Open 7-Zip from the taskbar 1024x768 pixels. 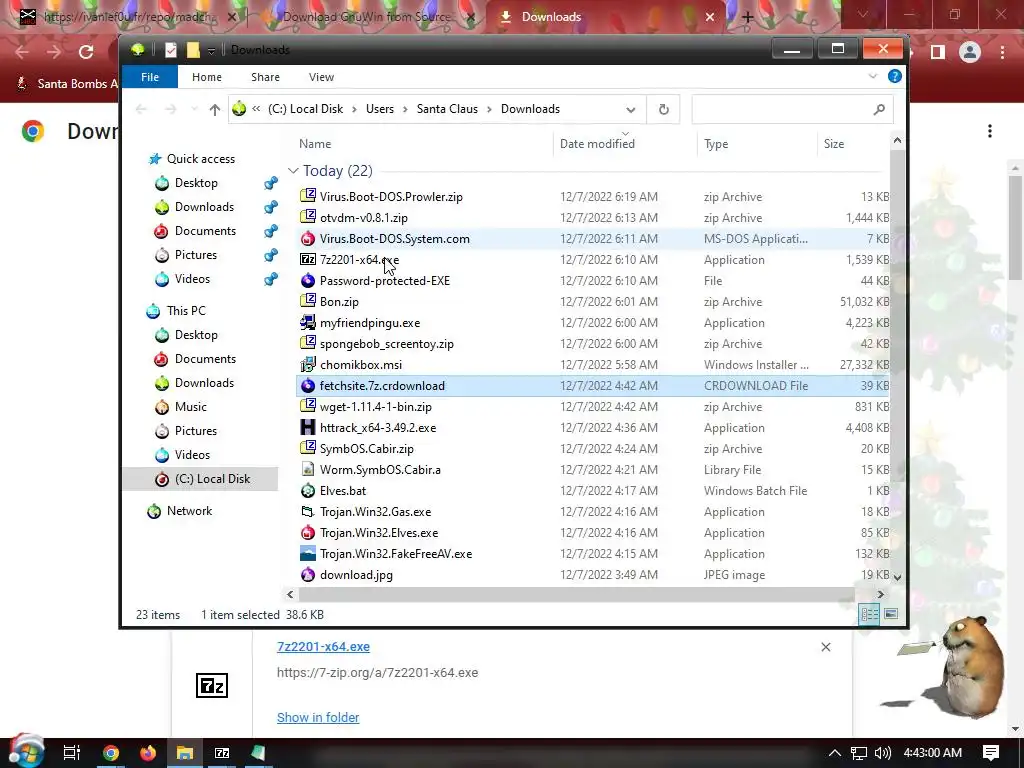coord(222,752)
